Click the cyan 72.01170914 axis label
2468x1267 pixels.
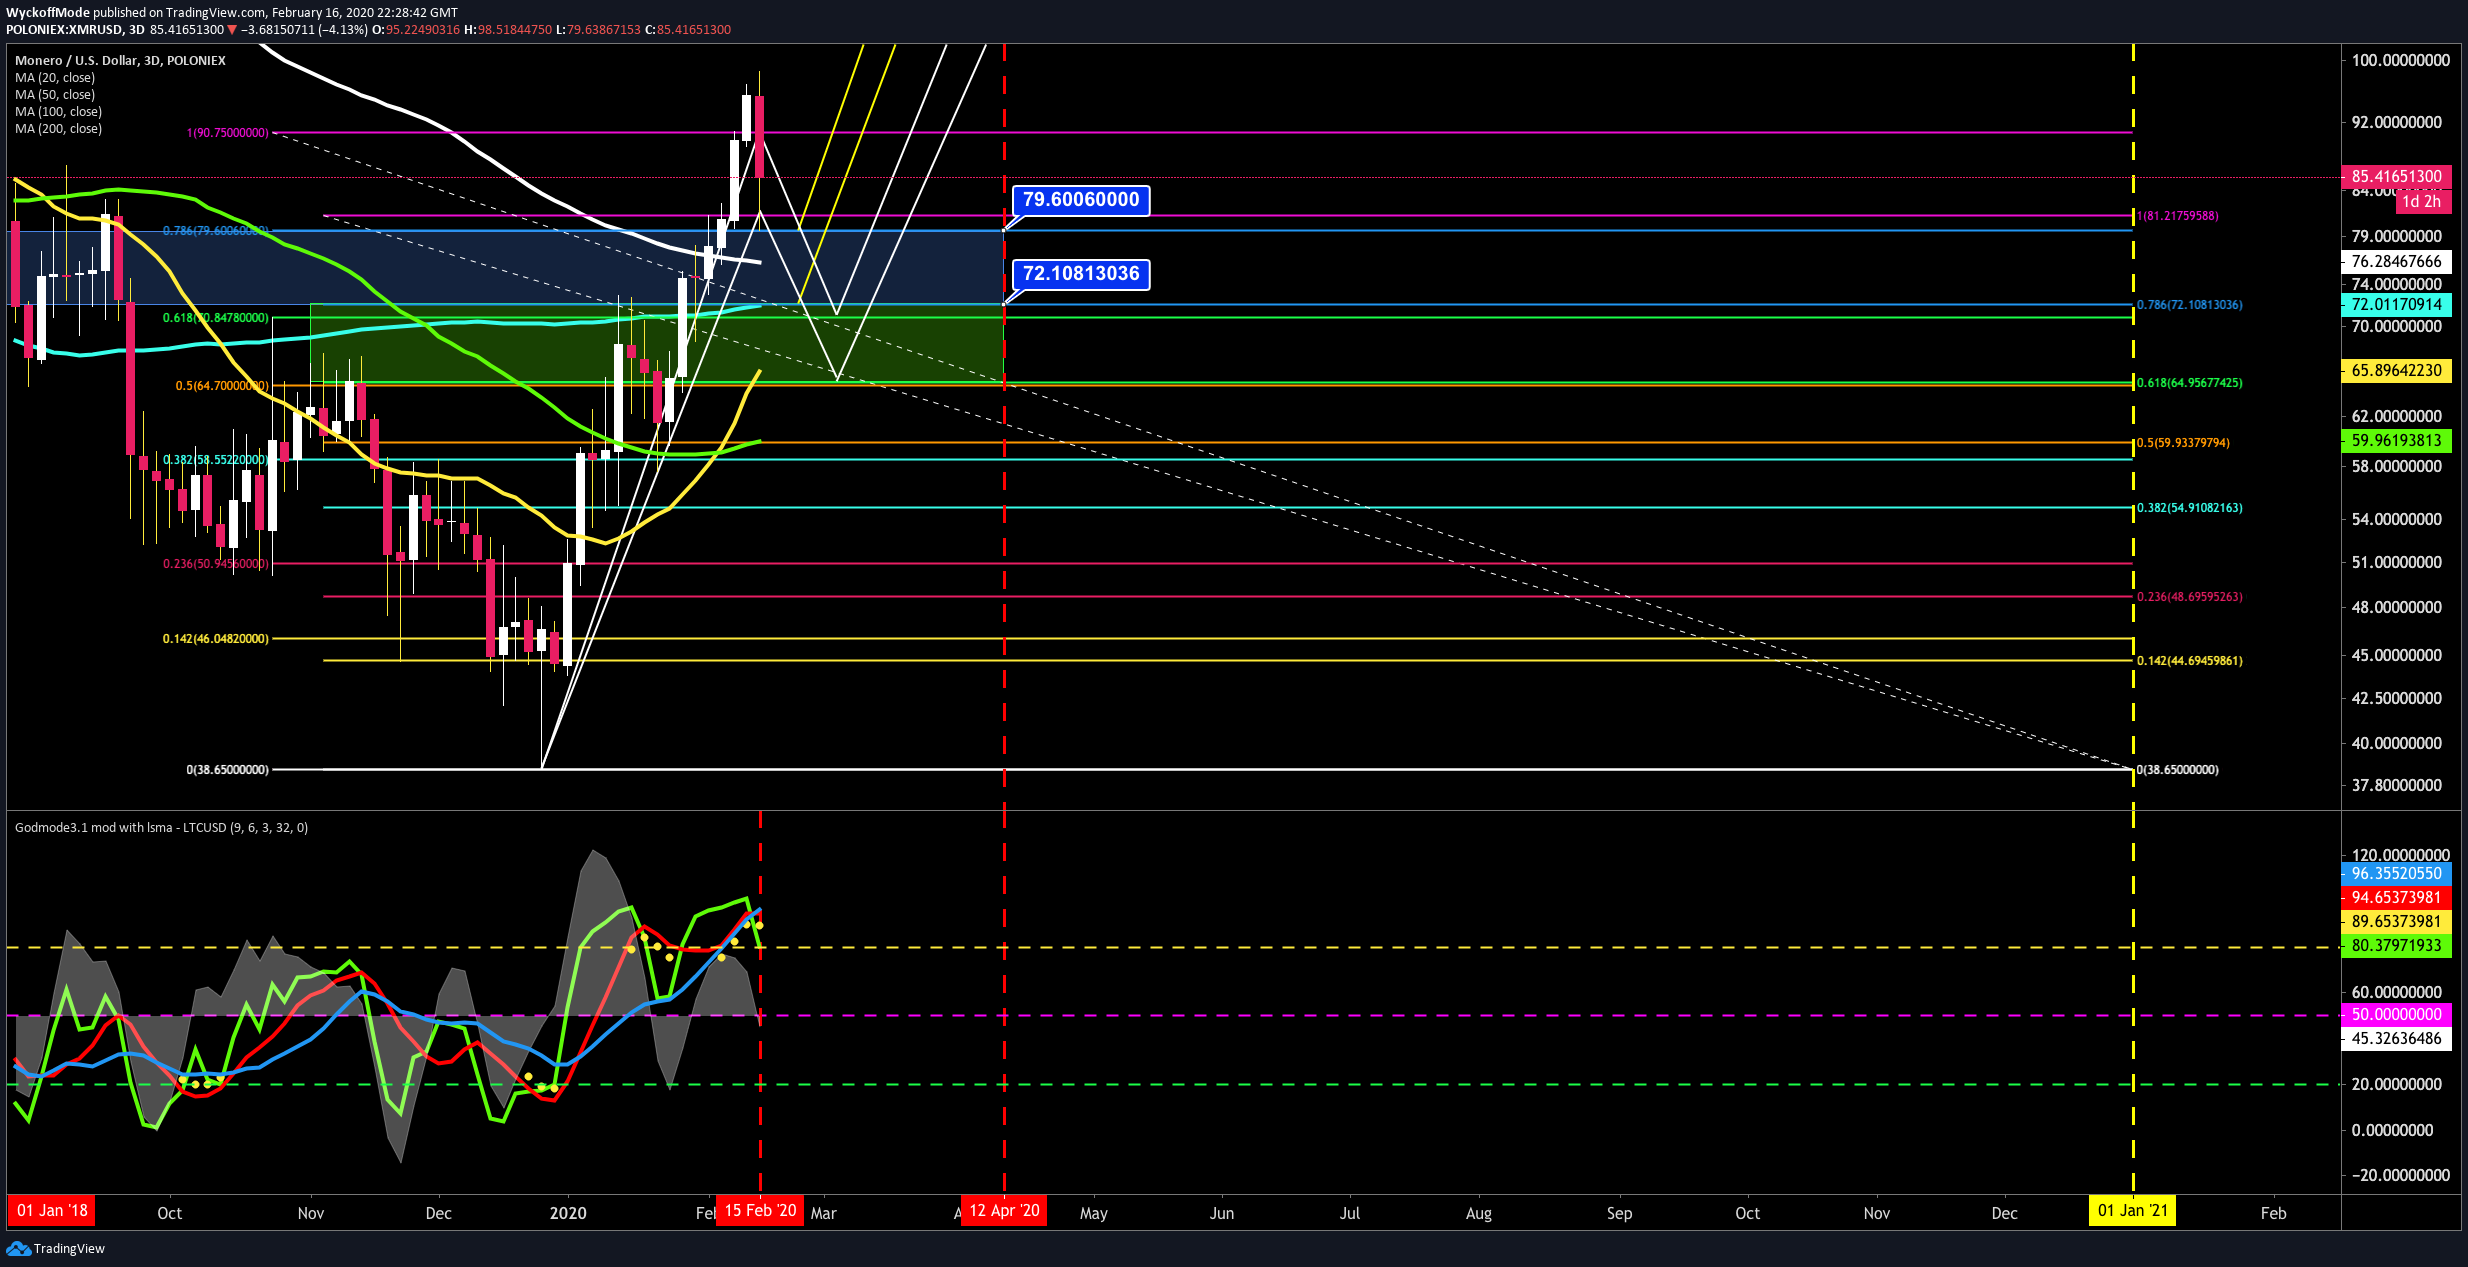(2396, 304)
